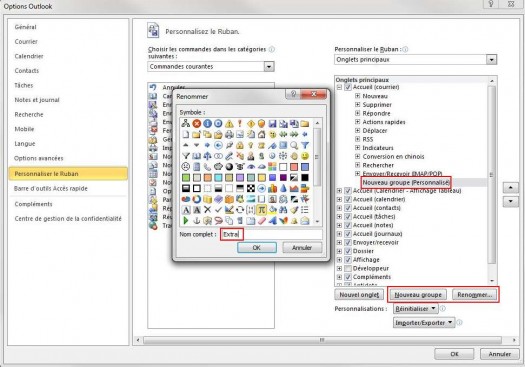Viewport: 525px width, 367px height.
Task: Toggle the Accueil (tâches) checkbox
Action: [348, 217]
